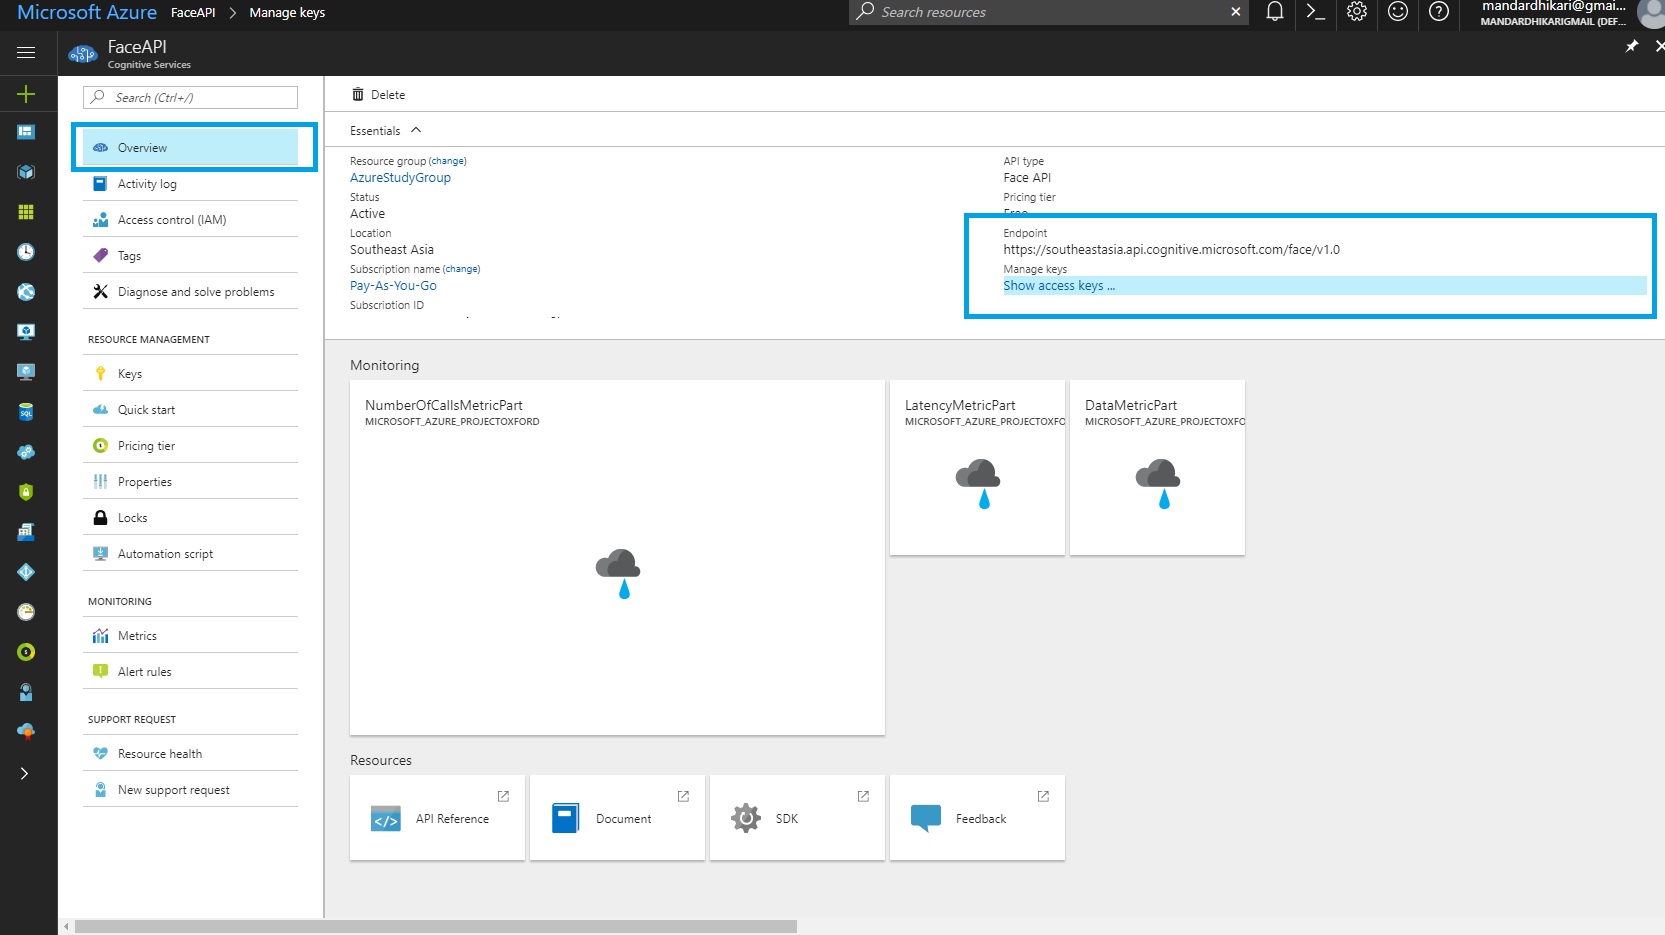Open the SDK gear tile
The height and width of the screenshot is (935, 1665).
pyautogui.click(x=797, y=818)
